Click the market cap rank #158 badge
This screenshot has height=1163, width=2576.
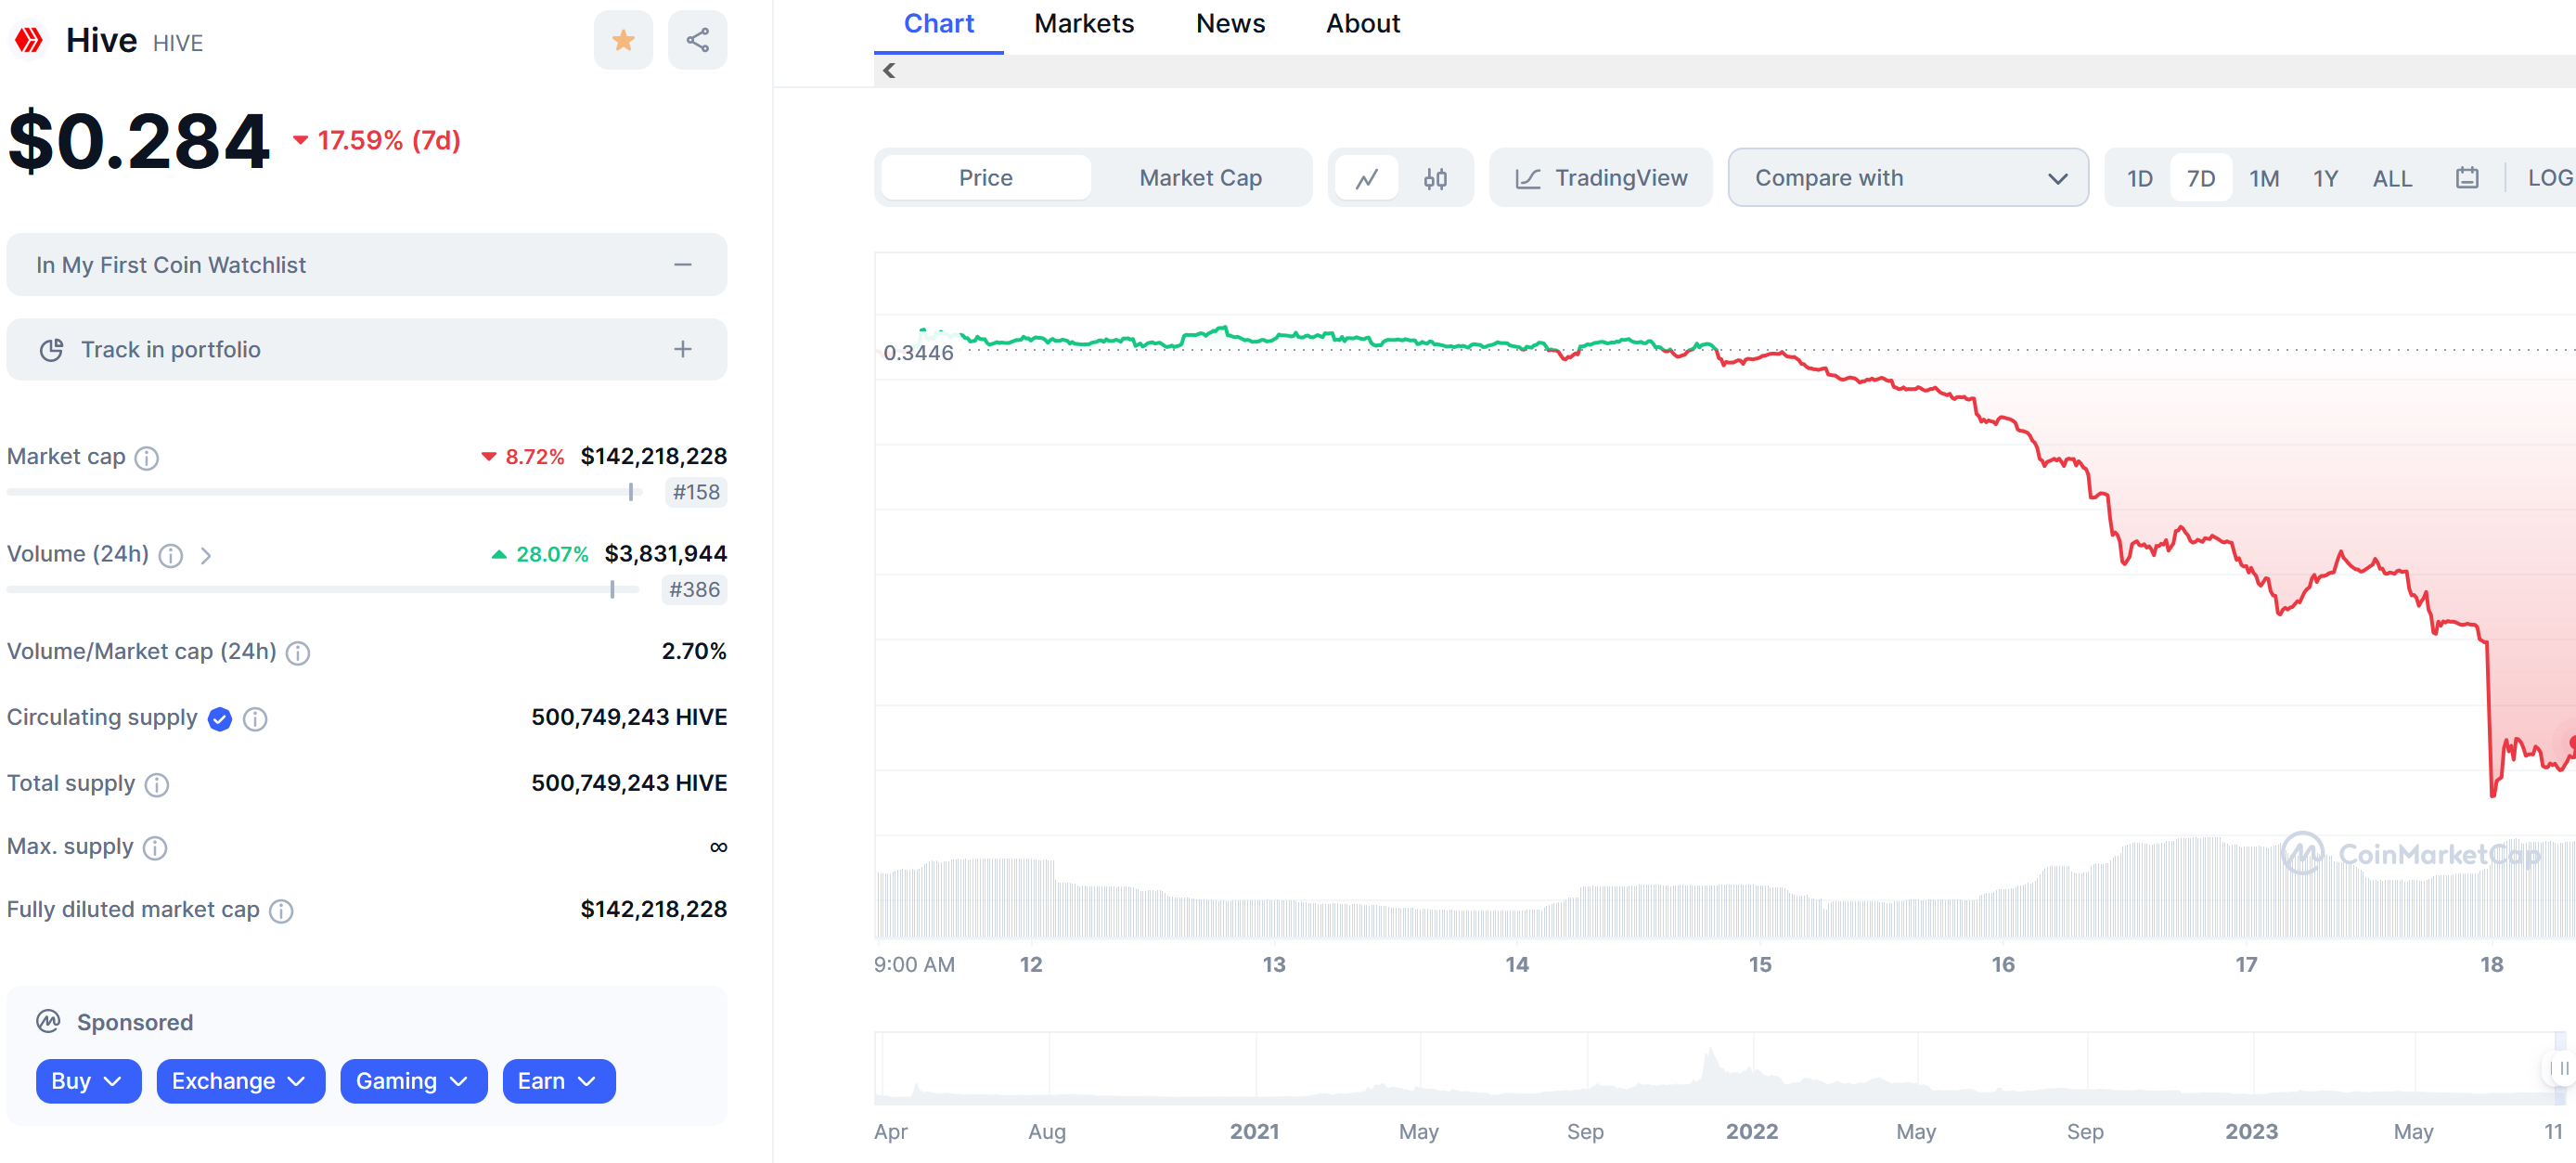(696, 492)
